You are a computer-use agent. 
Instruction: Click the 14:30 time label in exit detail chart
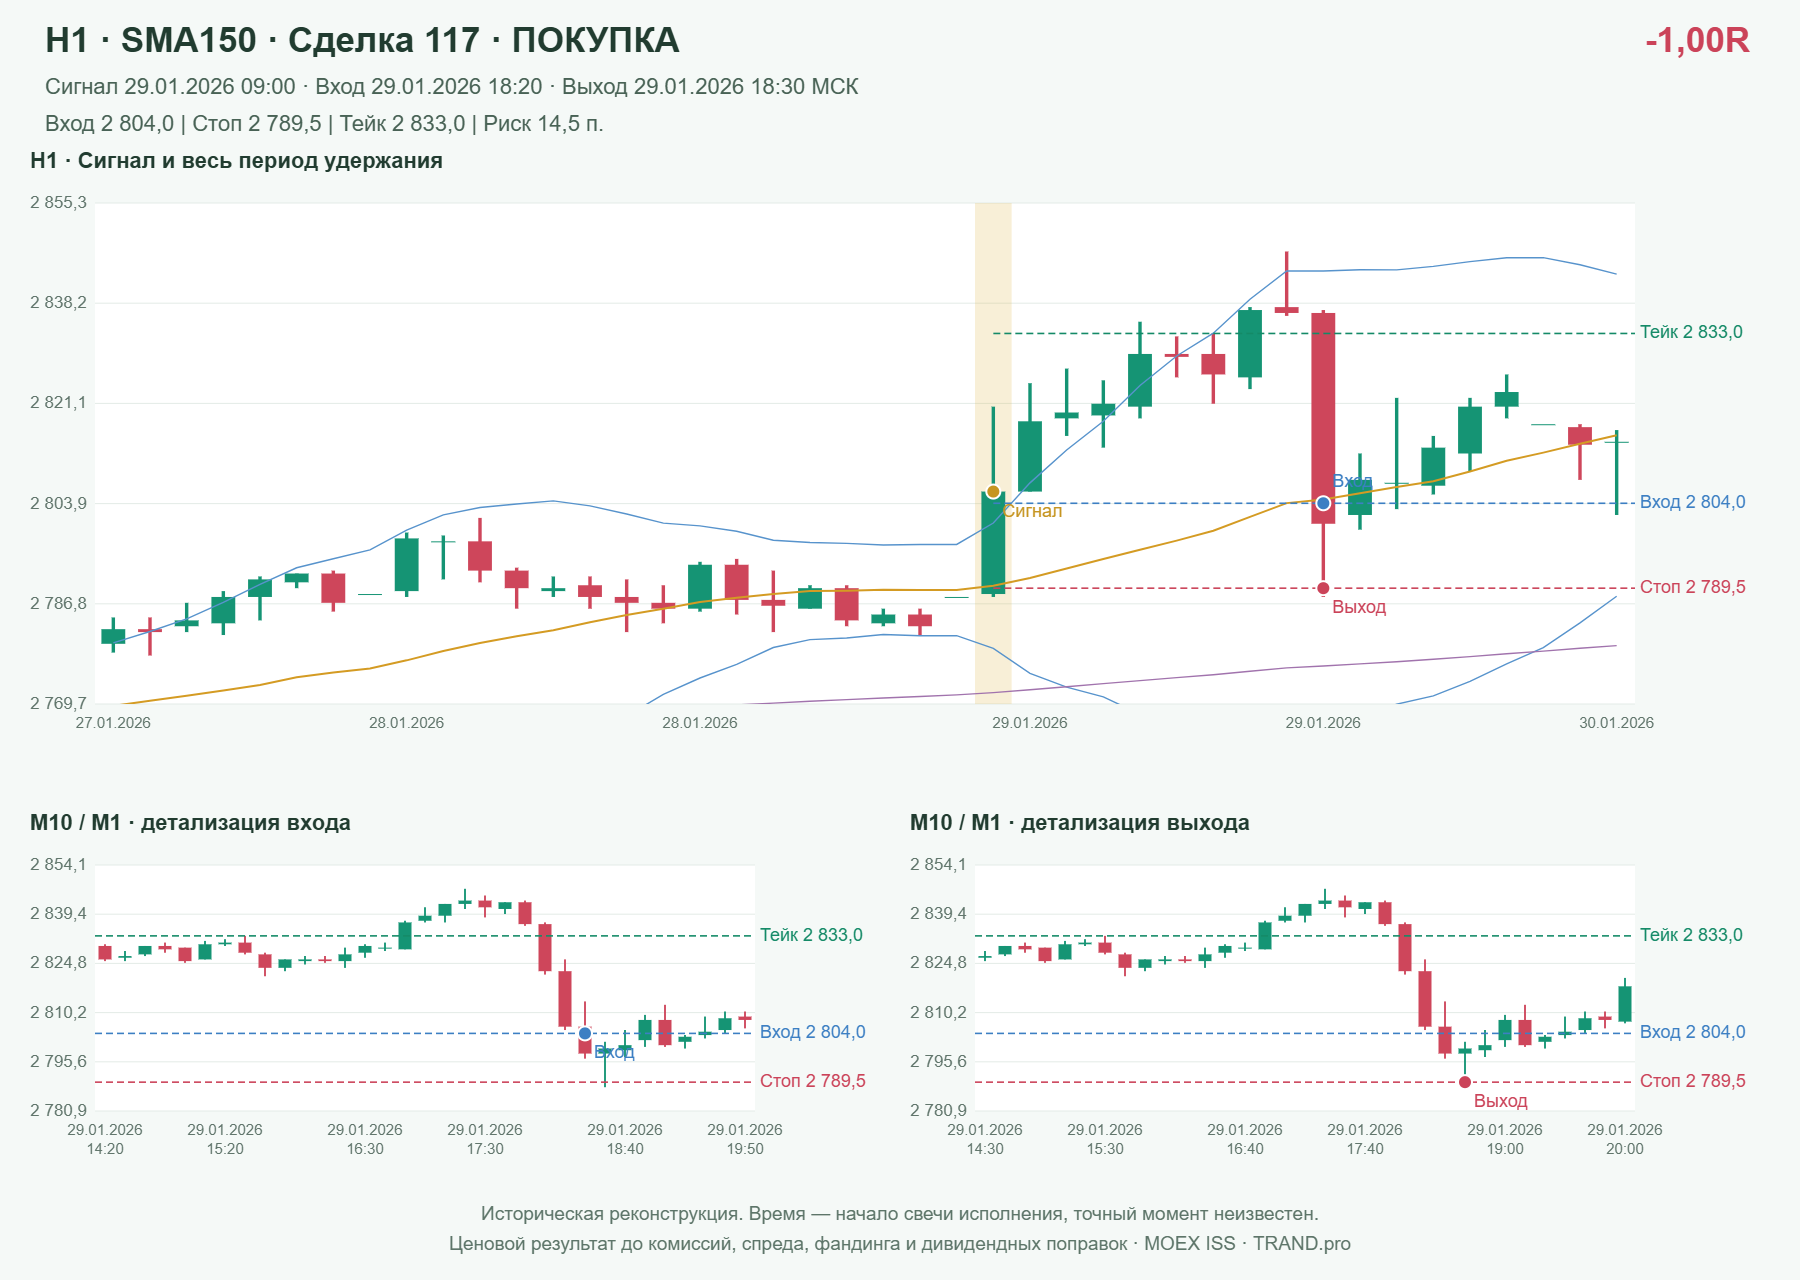pyautogui.click(x=985, y=1149)
